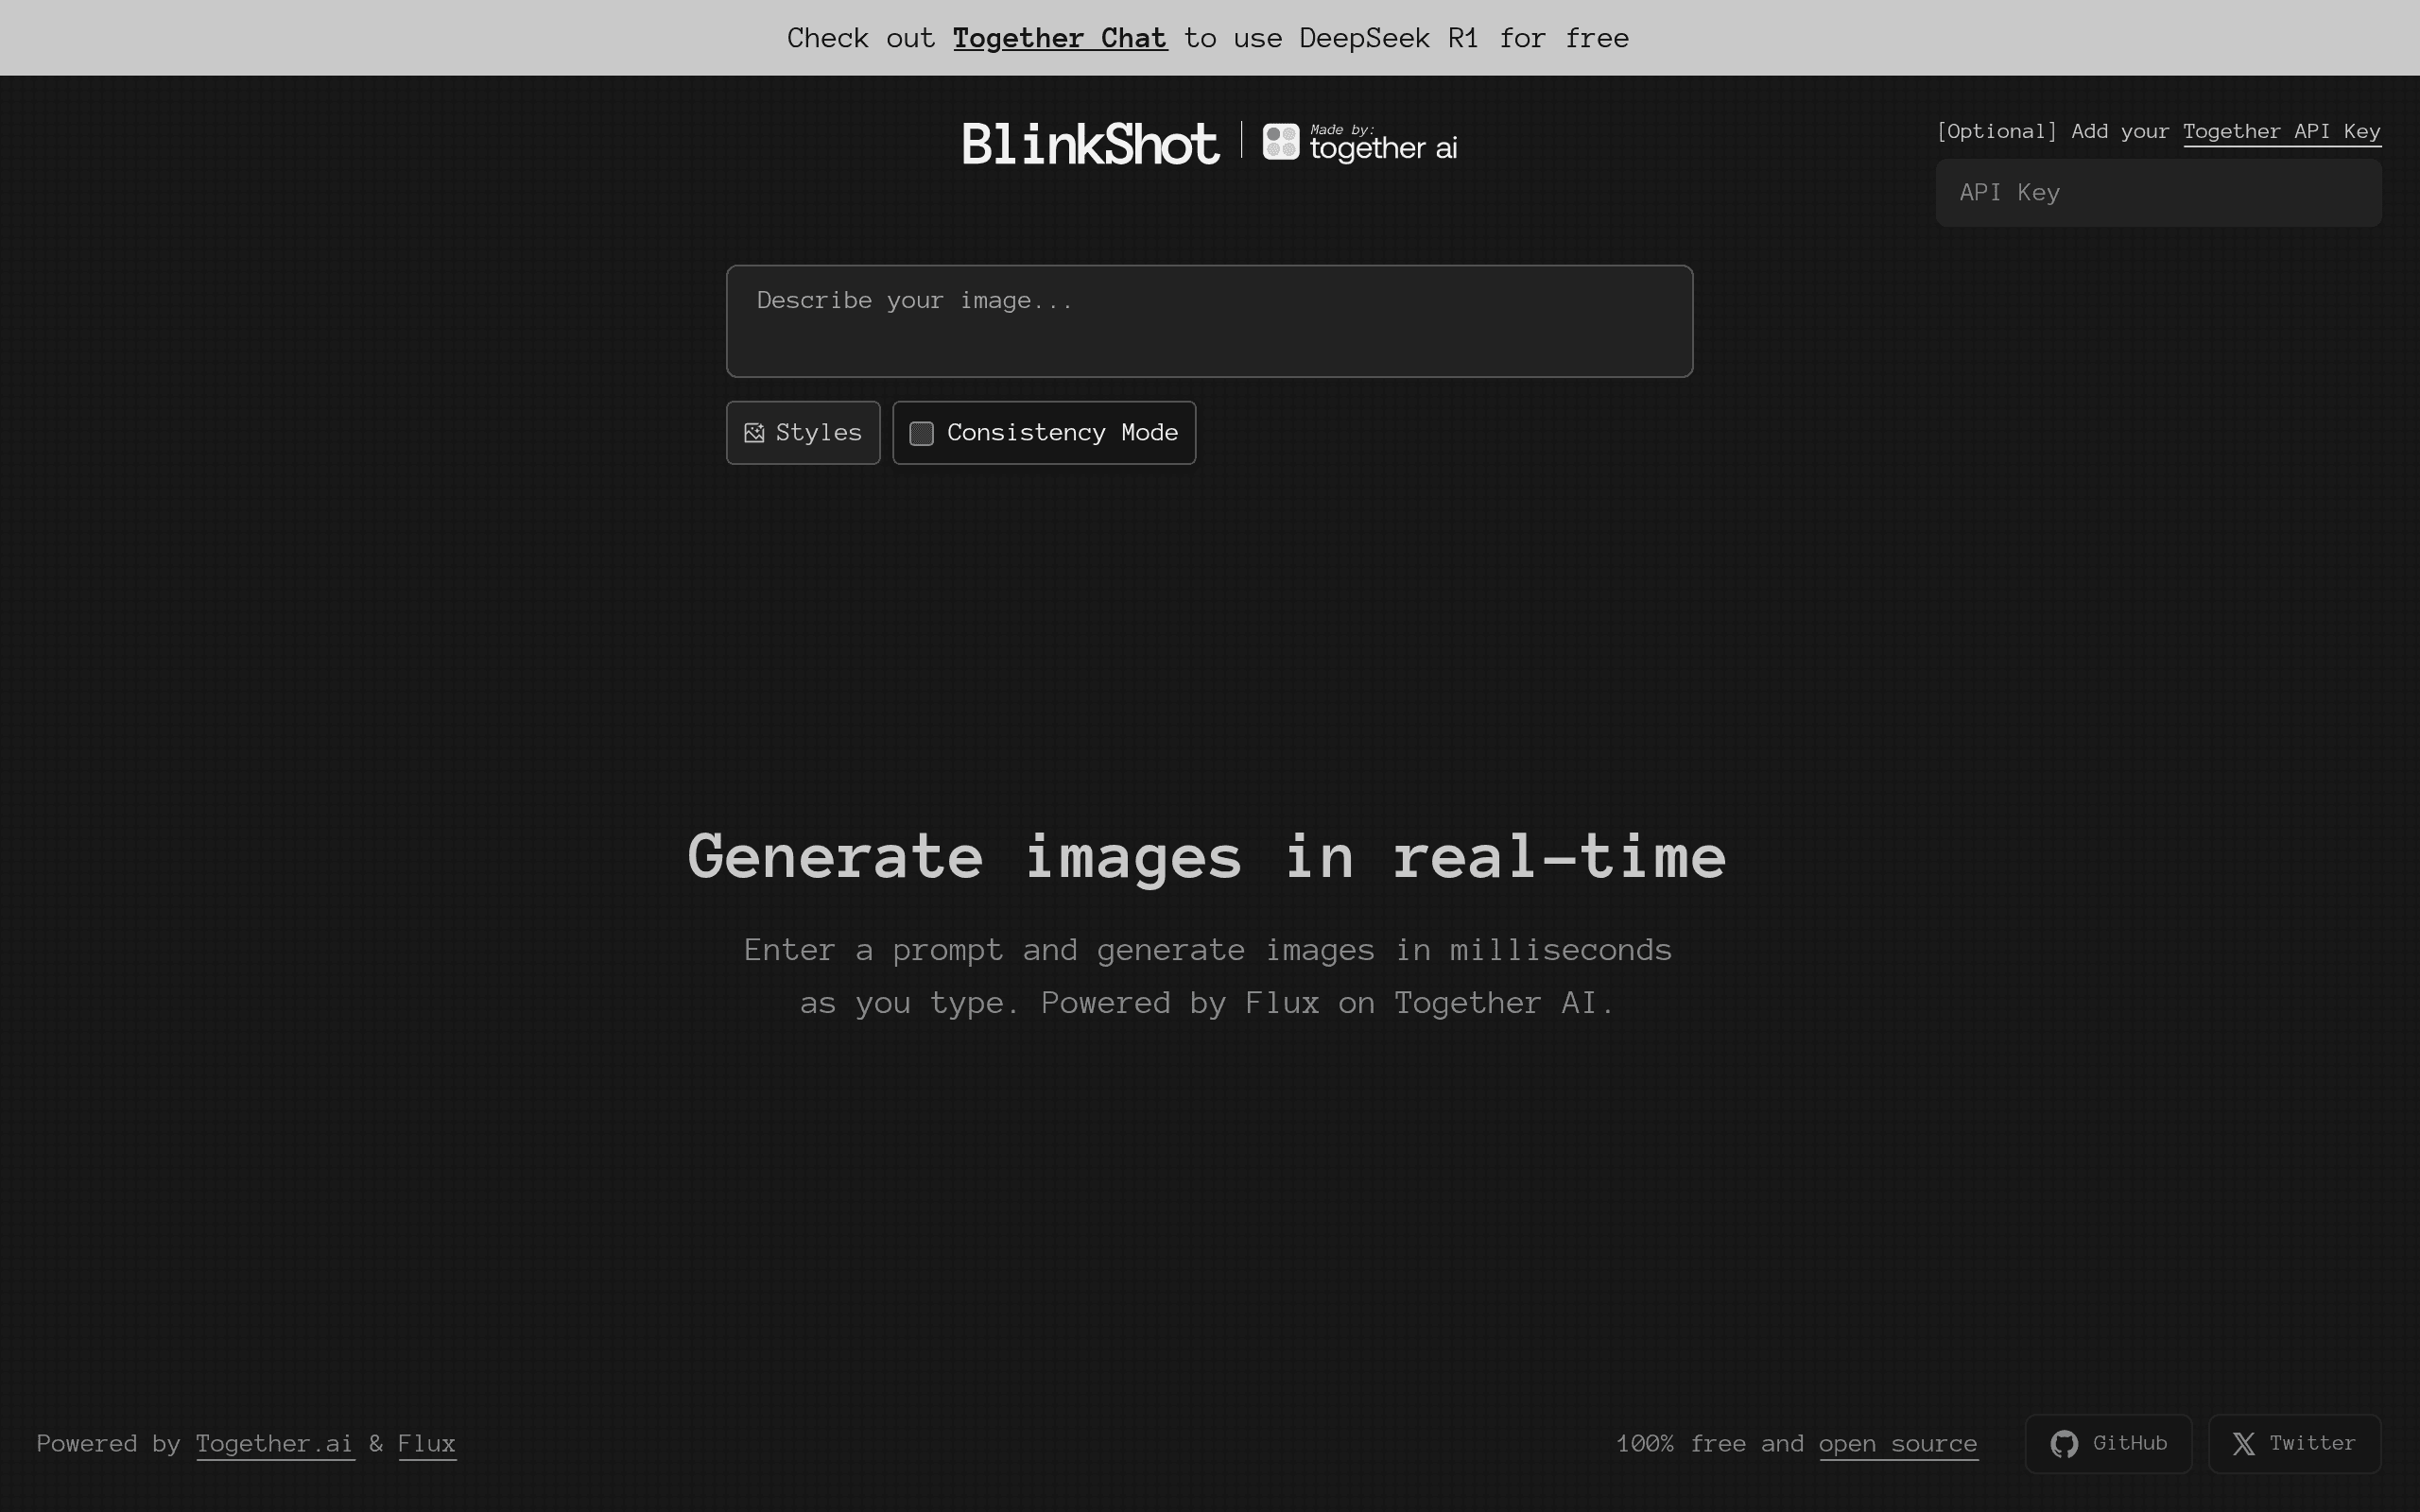The image size is (2420, 1512).
Task: Enable the Consistency Mode checkbox
Action: [x=921, y=433]
